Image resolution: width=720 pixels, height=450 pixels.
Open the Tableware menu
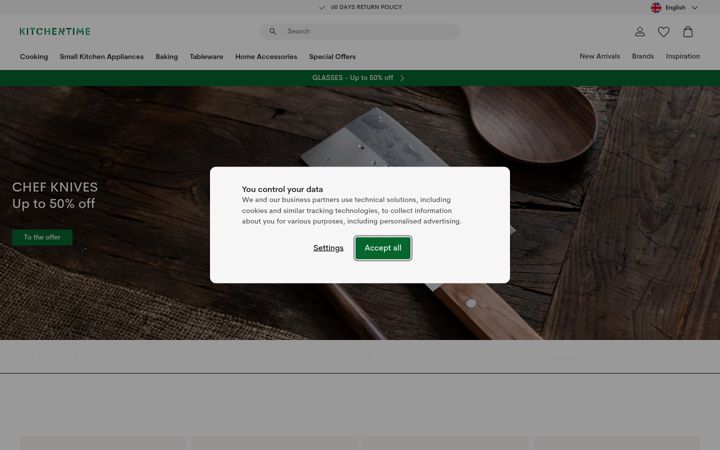tap(206, 56)
